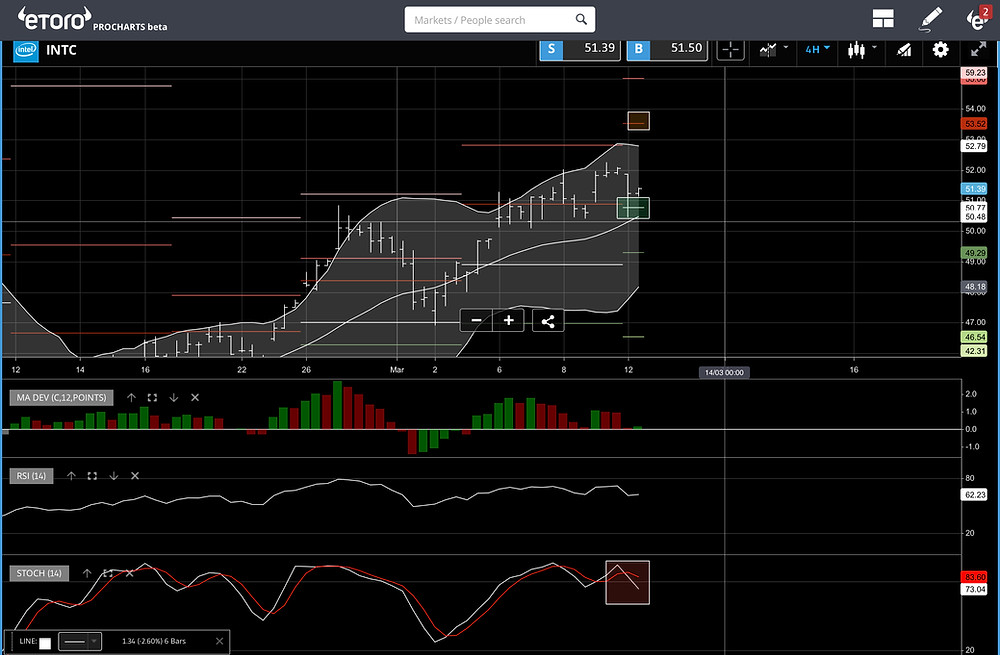Open the line style dropdown
Screen dimensions: 1000x655
(80, 641)
